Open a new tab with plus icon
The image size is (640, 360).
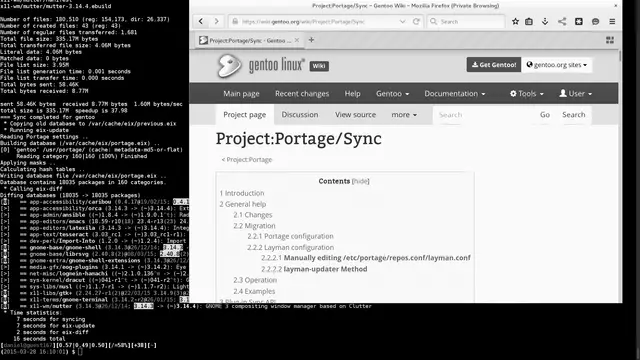click(311, 40)
